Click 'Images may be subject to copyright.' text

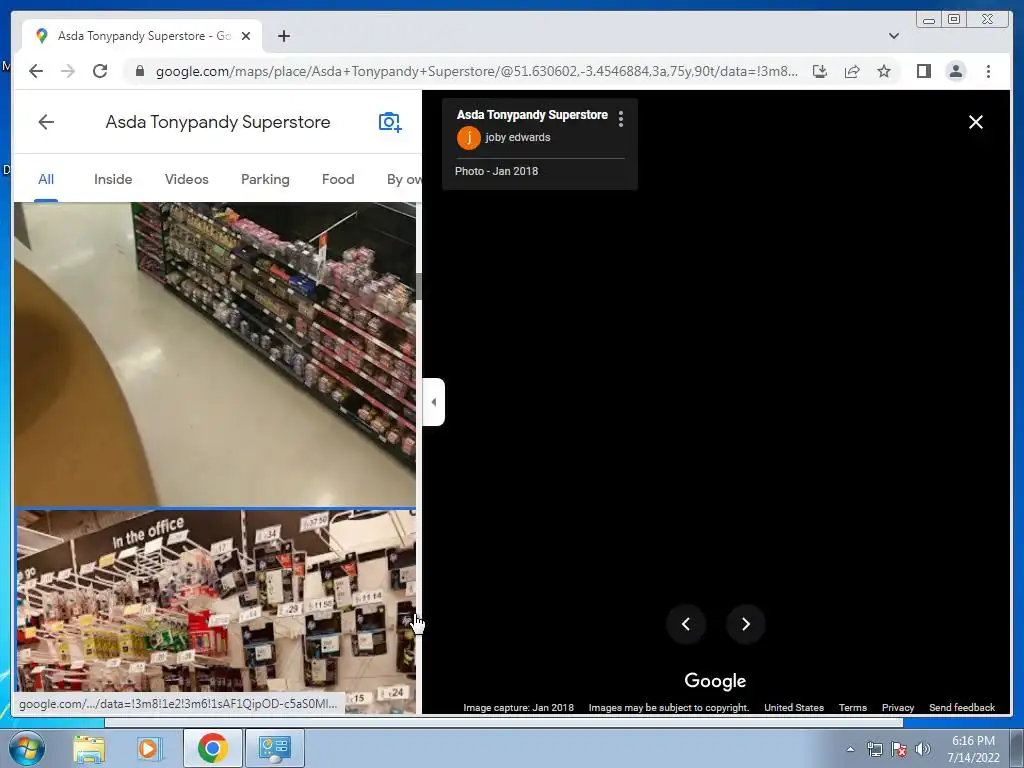[669, 707]
